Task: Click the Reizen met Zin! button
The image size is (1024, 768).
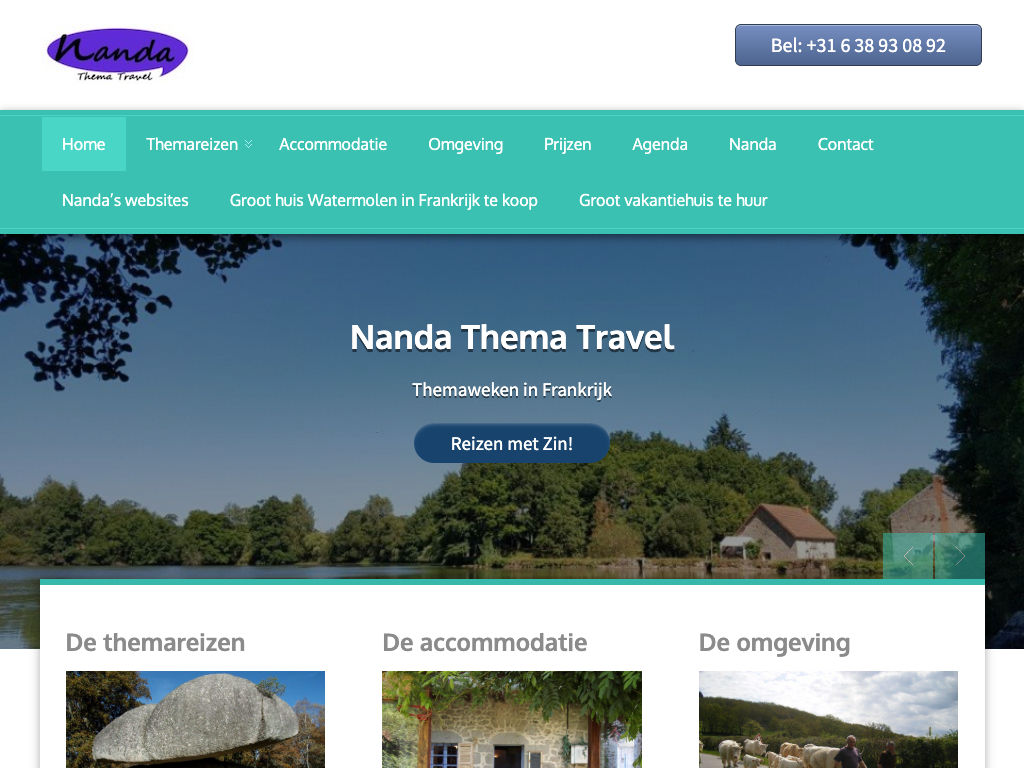Action: [511, 443]
